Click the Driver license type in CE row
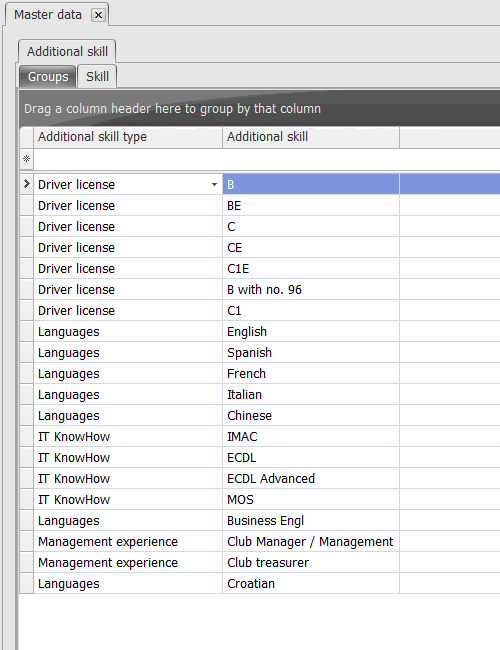The image size is (500, 650). pyautogui.click(x=128, y=247)
